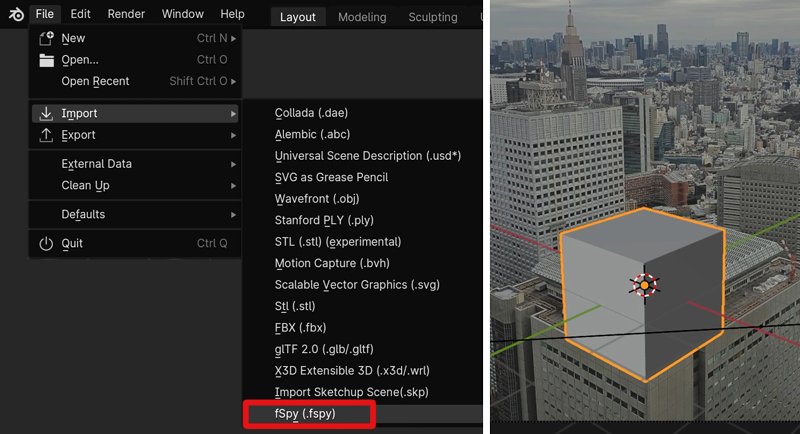
Task: Select Universal Scene Description (.usd*) import
Action: (x=368, y=156)
